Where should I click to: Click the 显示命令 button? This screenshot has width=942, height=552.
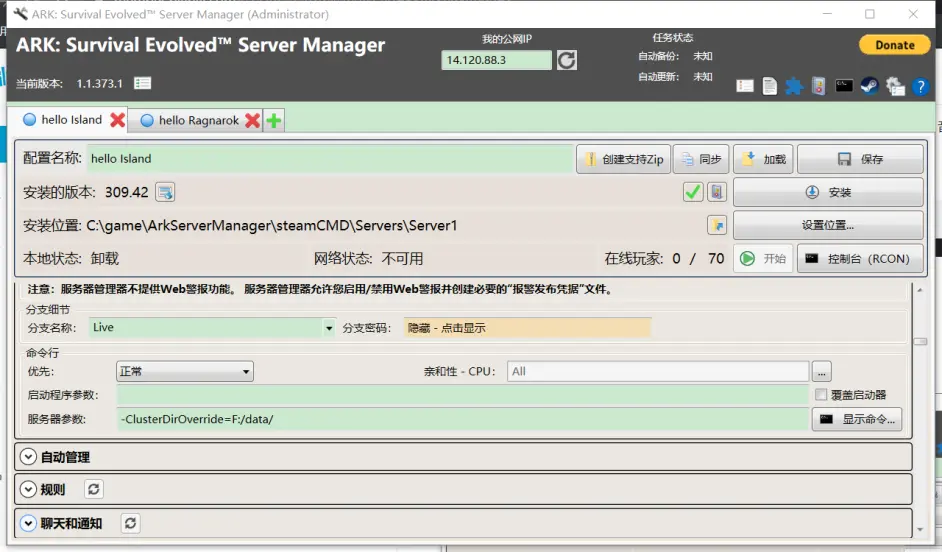857,419
